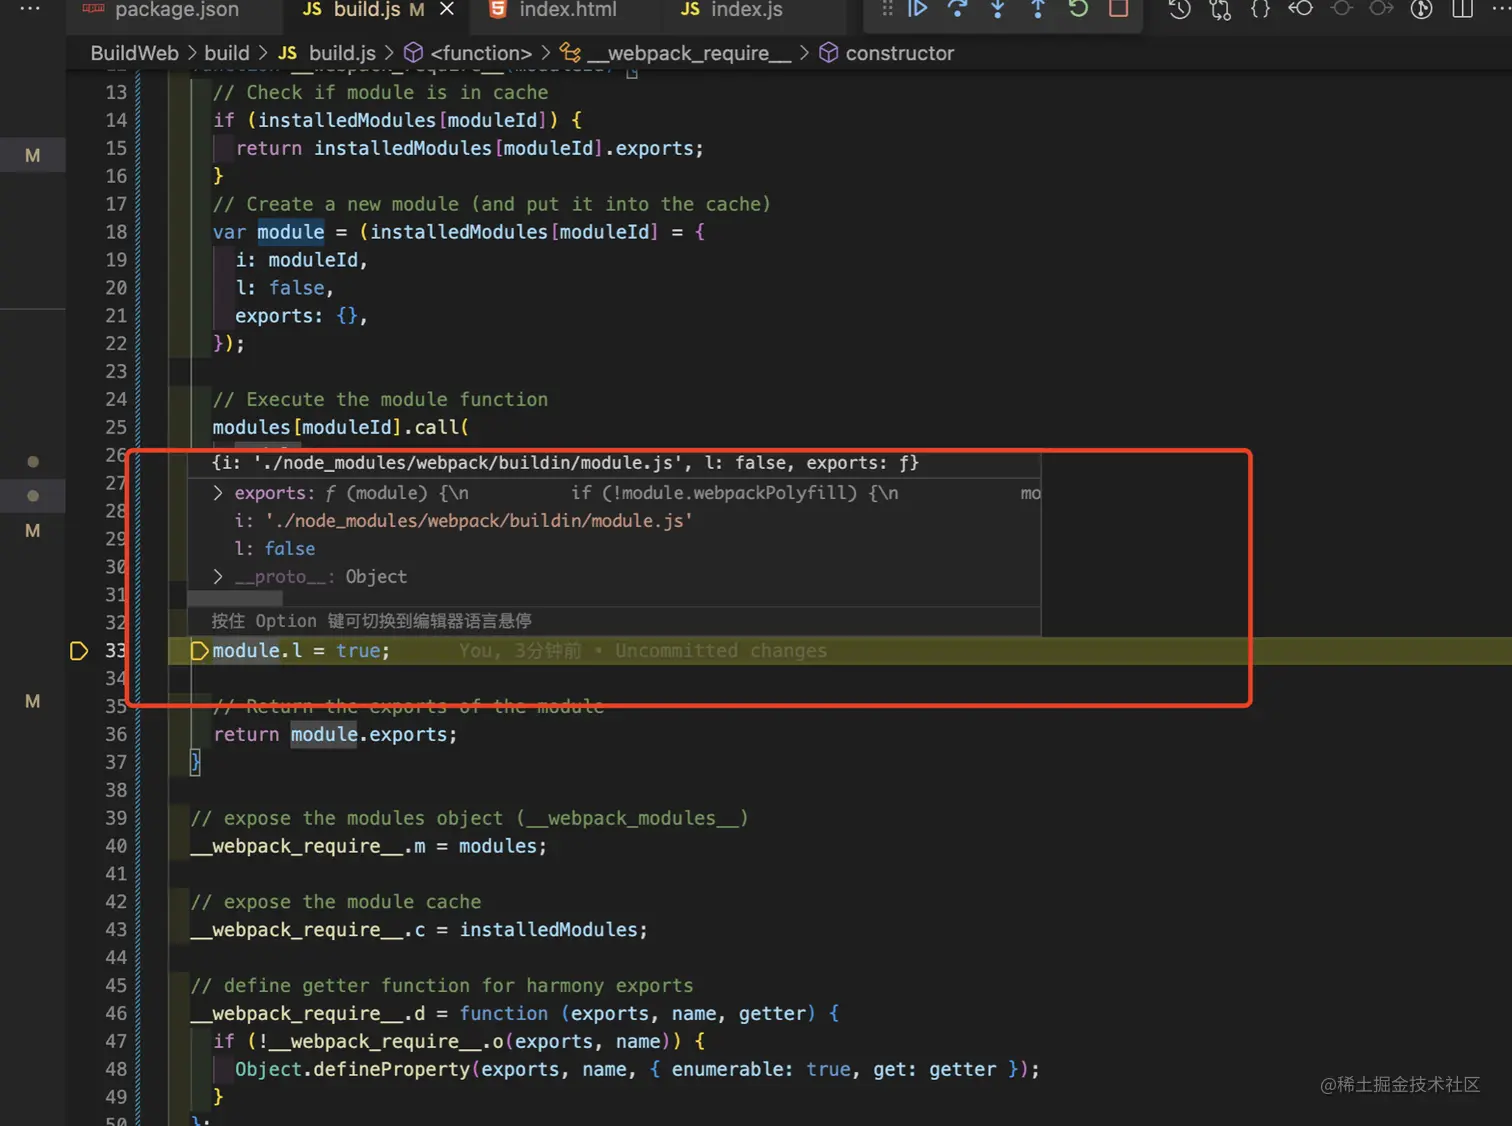Open the constructor breadcrumb symbol
Image resolution: width=1512 pixels, height=1126 pixels.
pos(887,53)
